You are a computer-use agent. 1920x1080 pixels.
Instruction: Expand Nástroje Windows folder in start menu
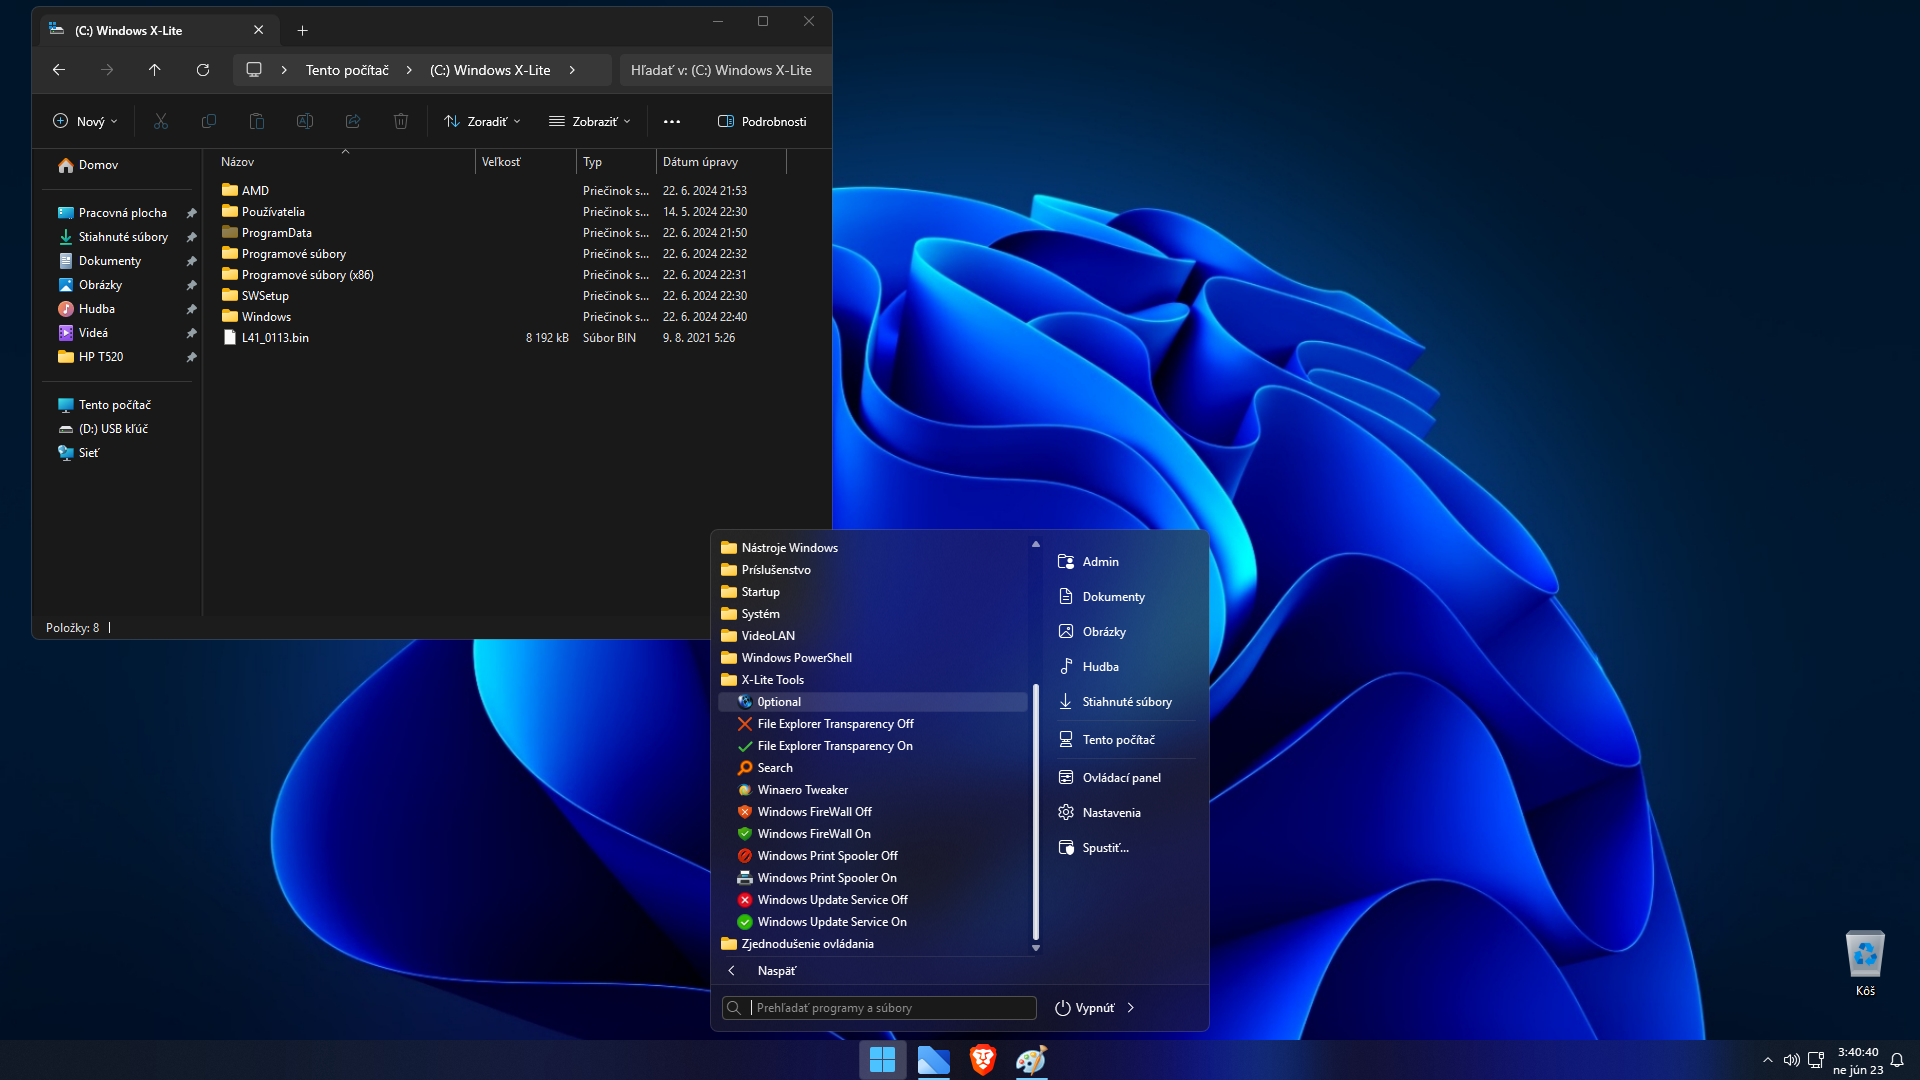click(789, 548)
